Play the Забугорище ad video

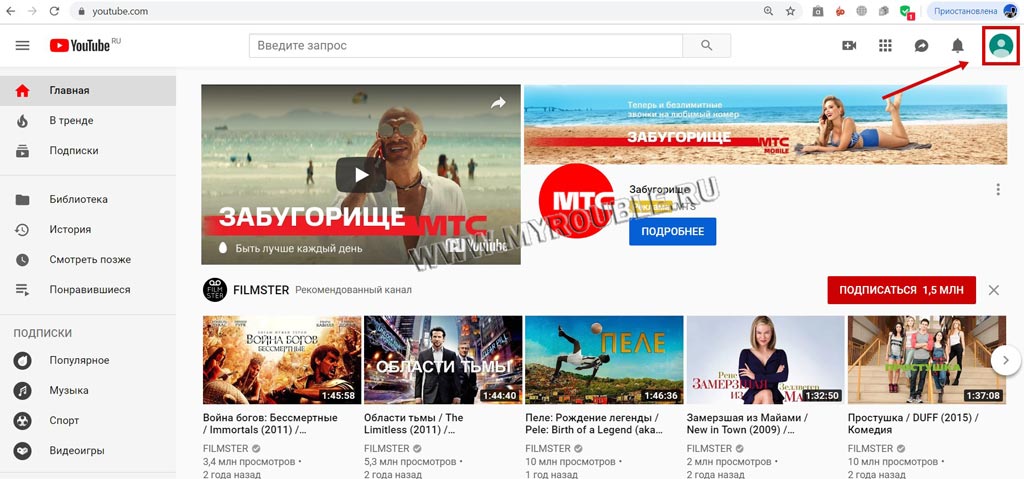pyautogui.click(x=360, y=174)
